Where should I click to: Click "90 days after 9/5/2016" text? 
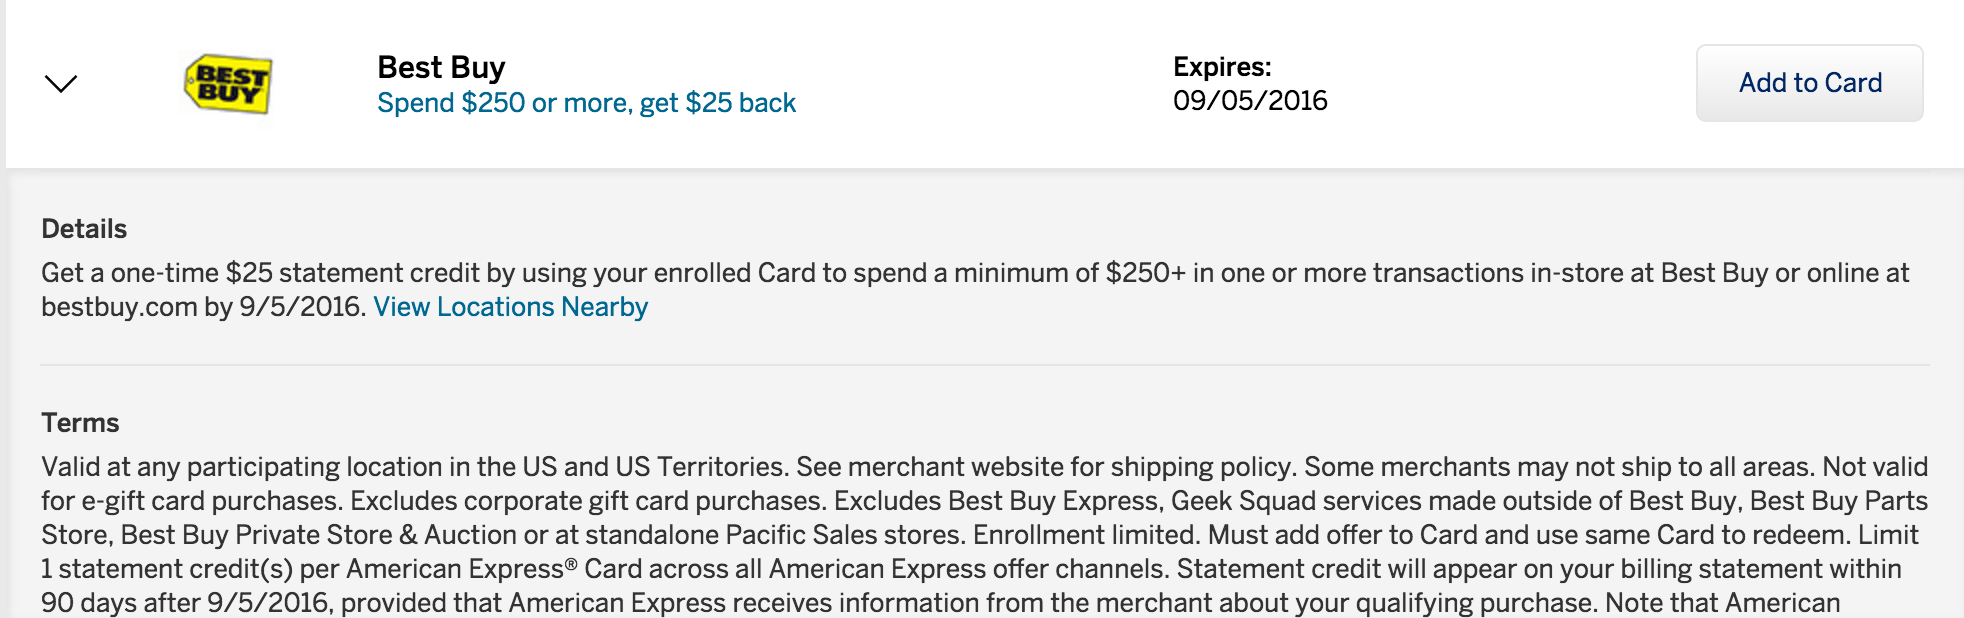(184, 603)
